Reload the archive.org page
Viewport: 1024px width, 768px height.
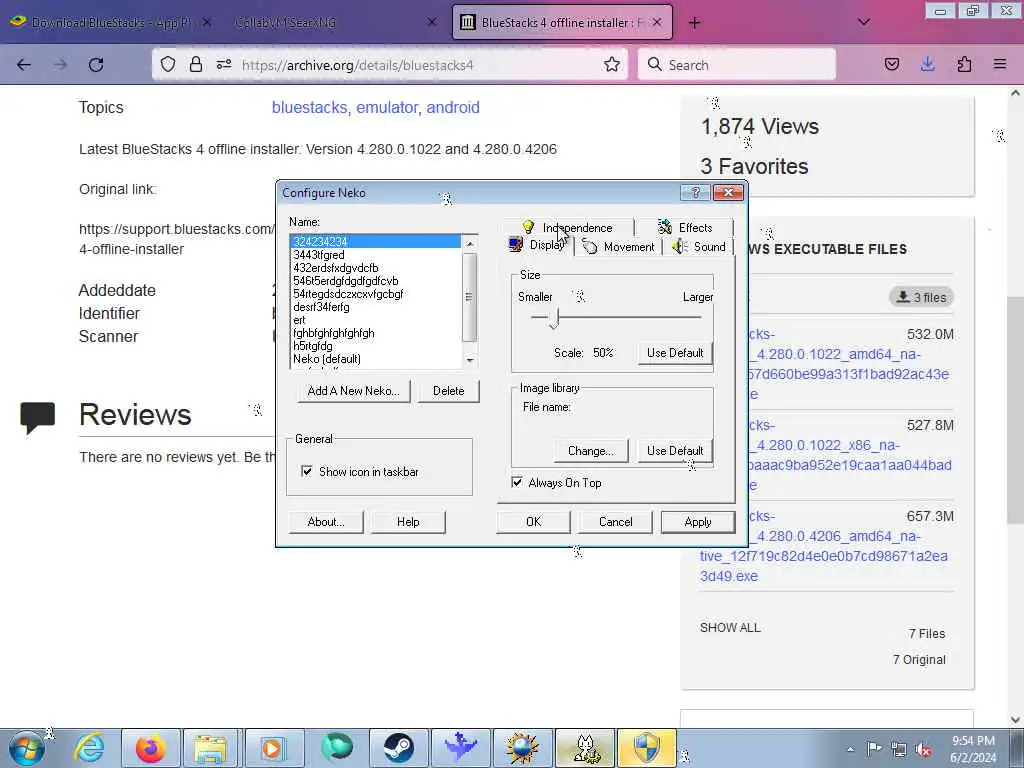[96, 65]
